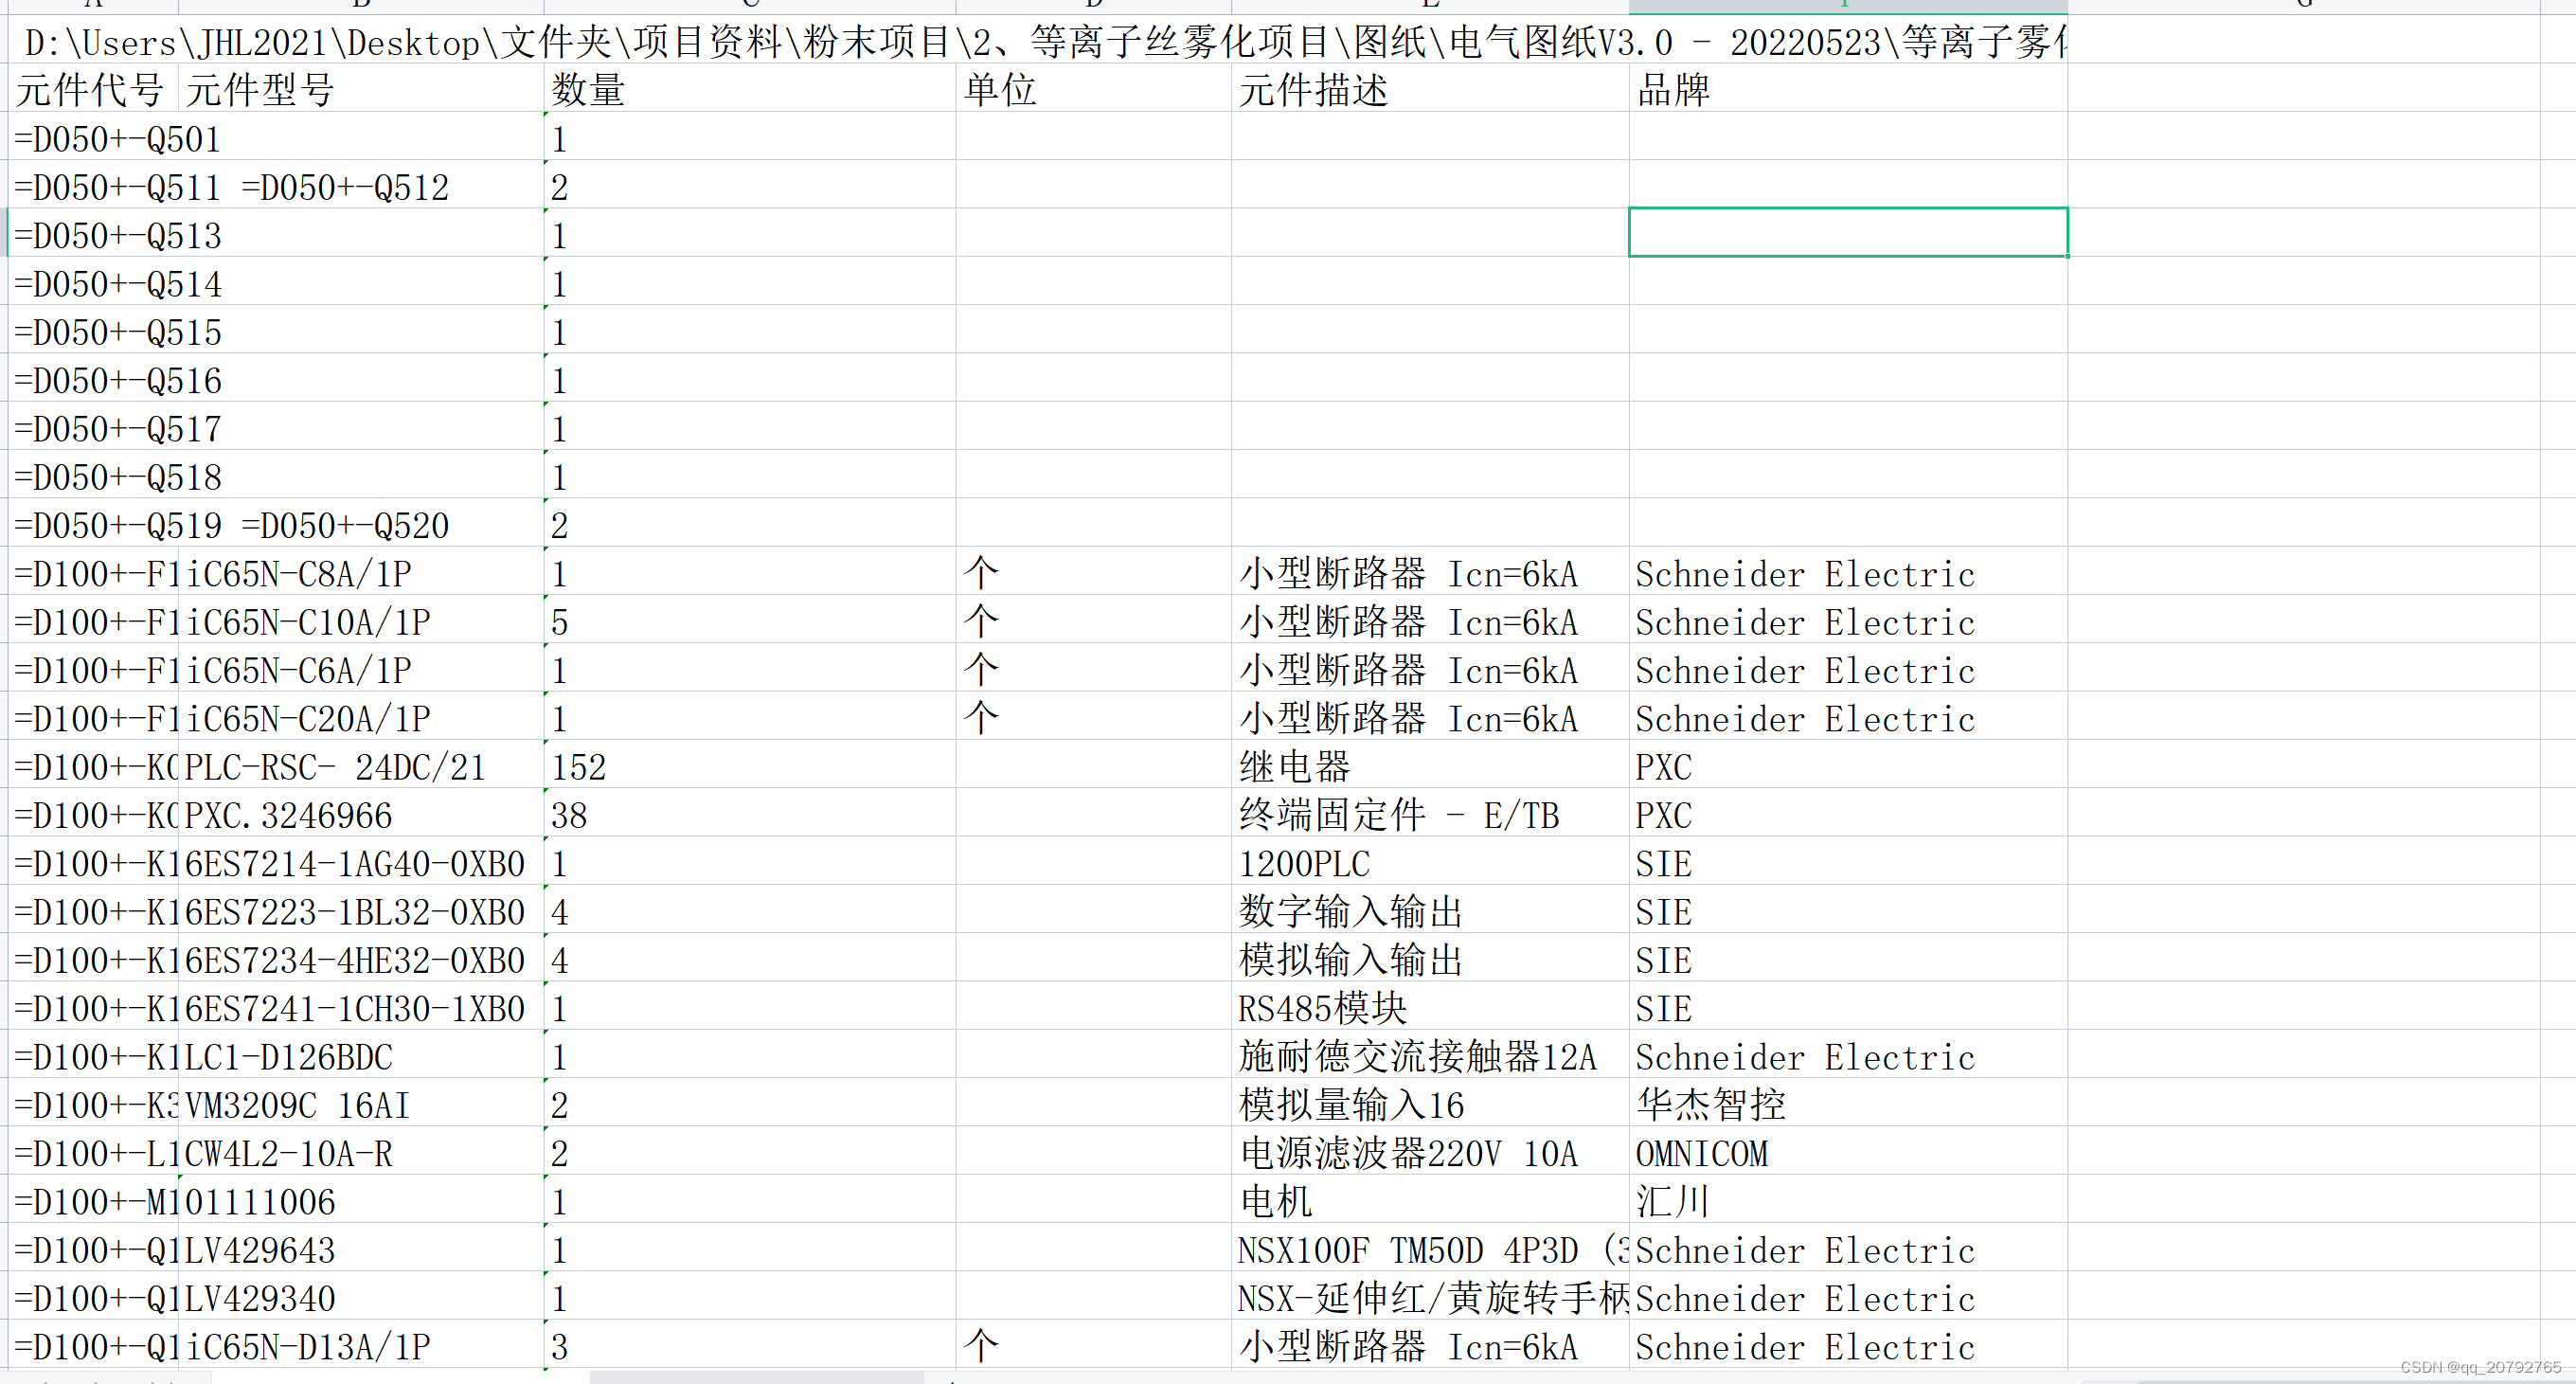Screen dimensions: 2576x1384
Task: Click description cell 电源滤波器220V 10A
Action: [1430, 1151]
